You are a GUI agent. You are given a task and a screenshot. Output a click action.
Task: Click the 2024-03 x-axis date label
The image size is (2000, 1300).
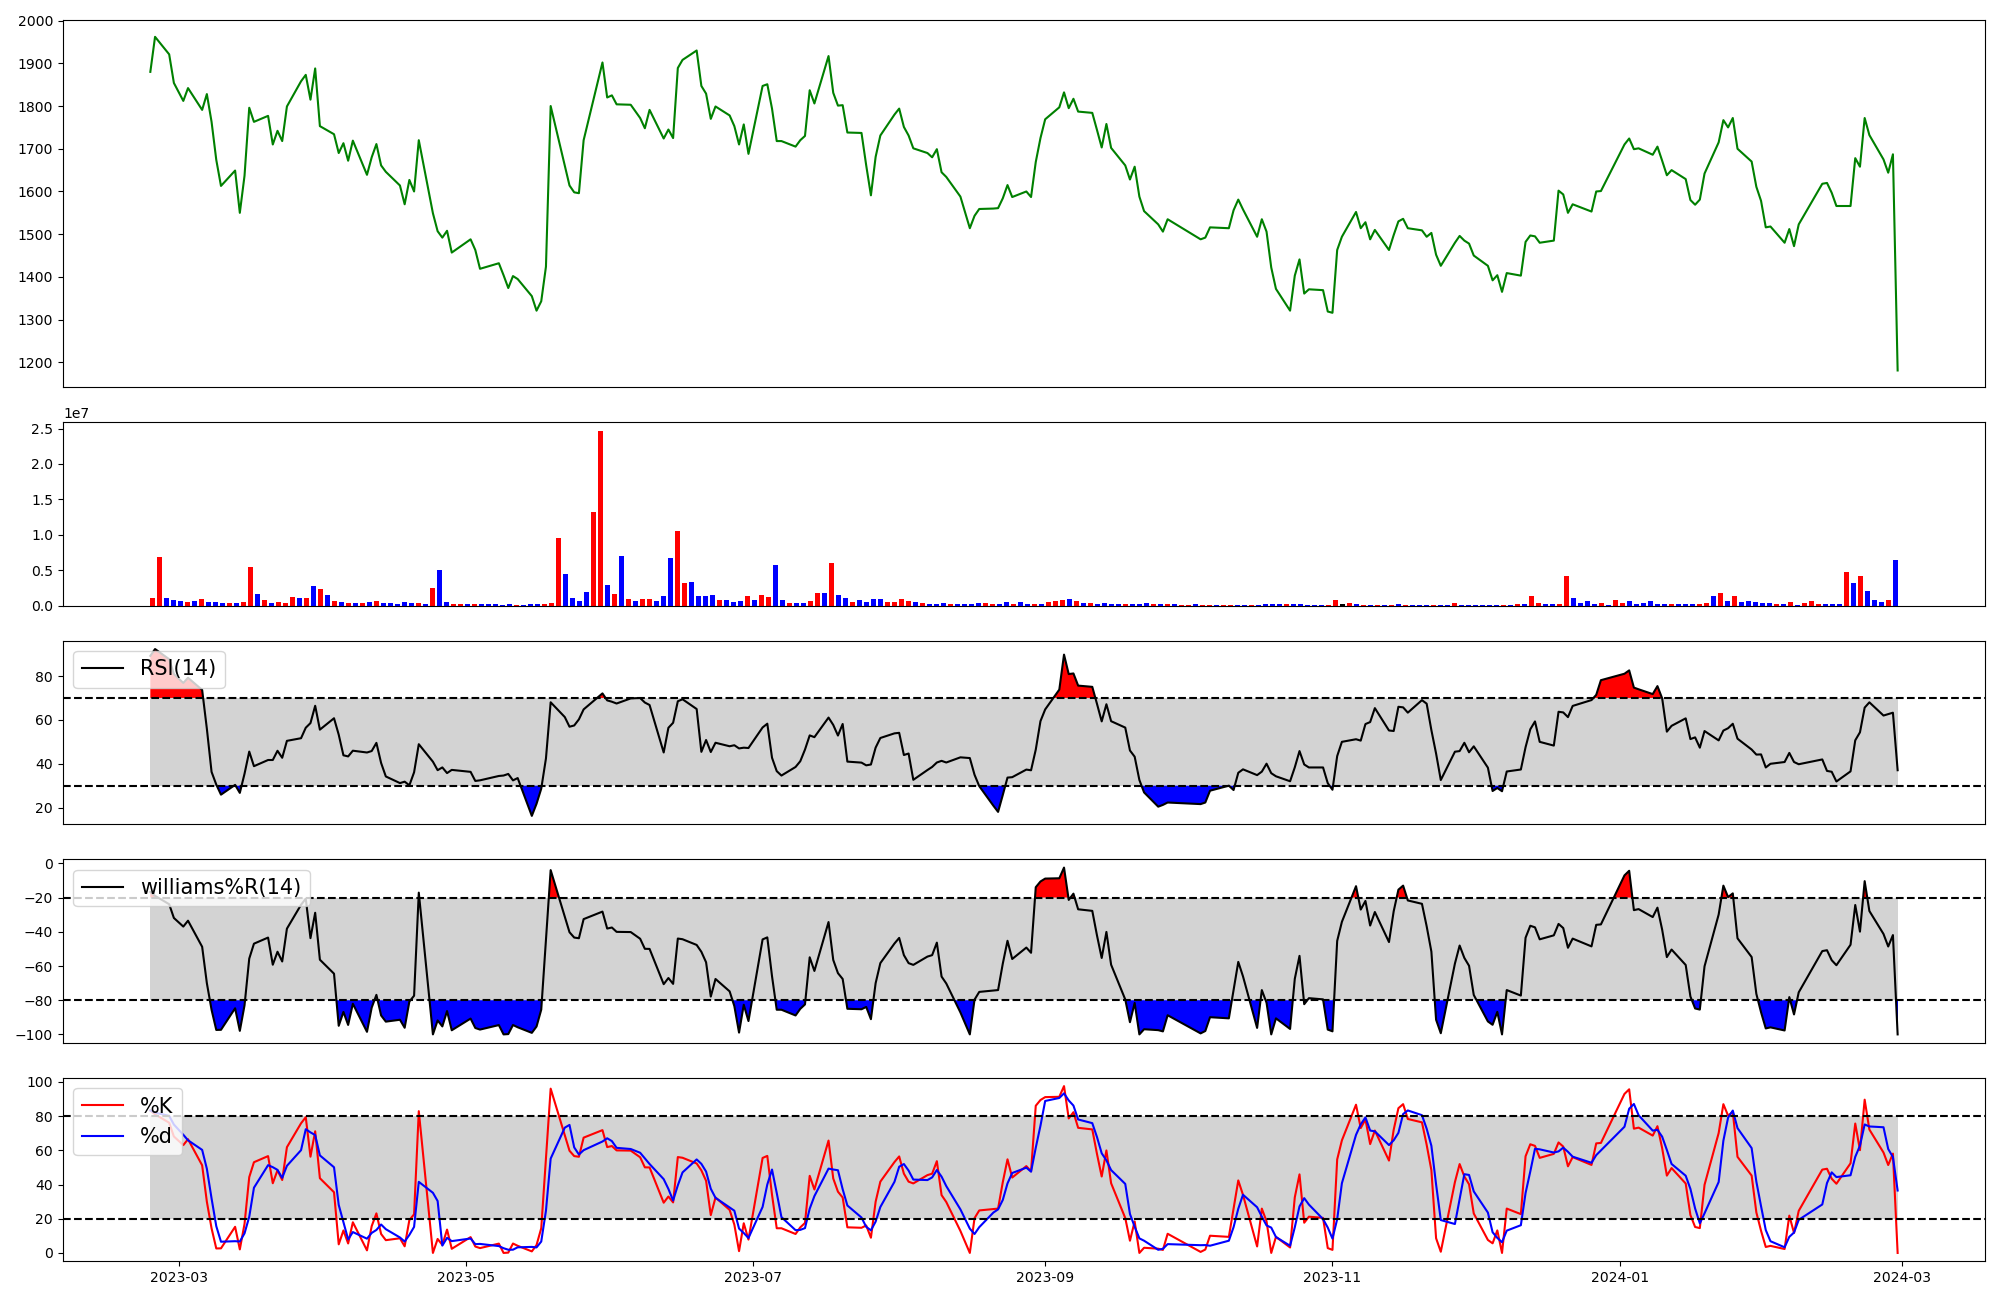point(1901,1277)
